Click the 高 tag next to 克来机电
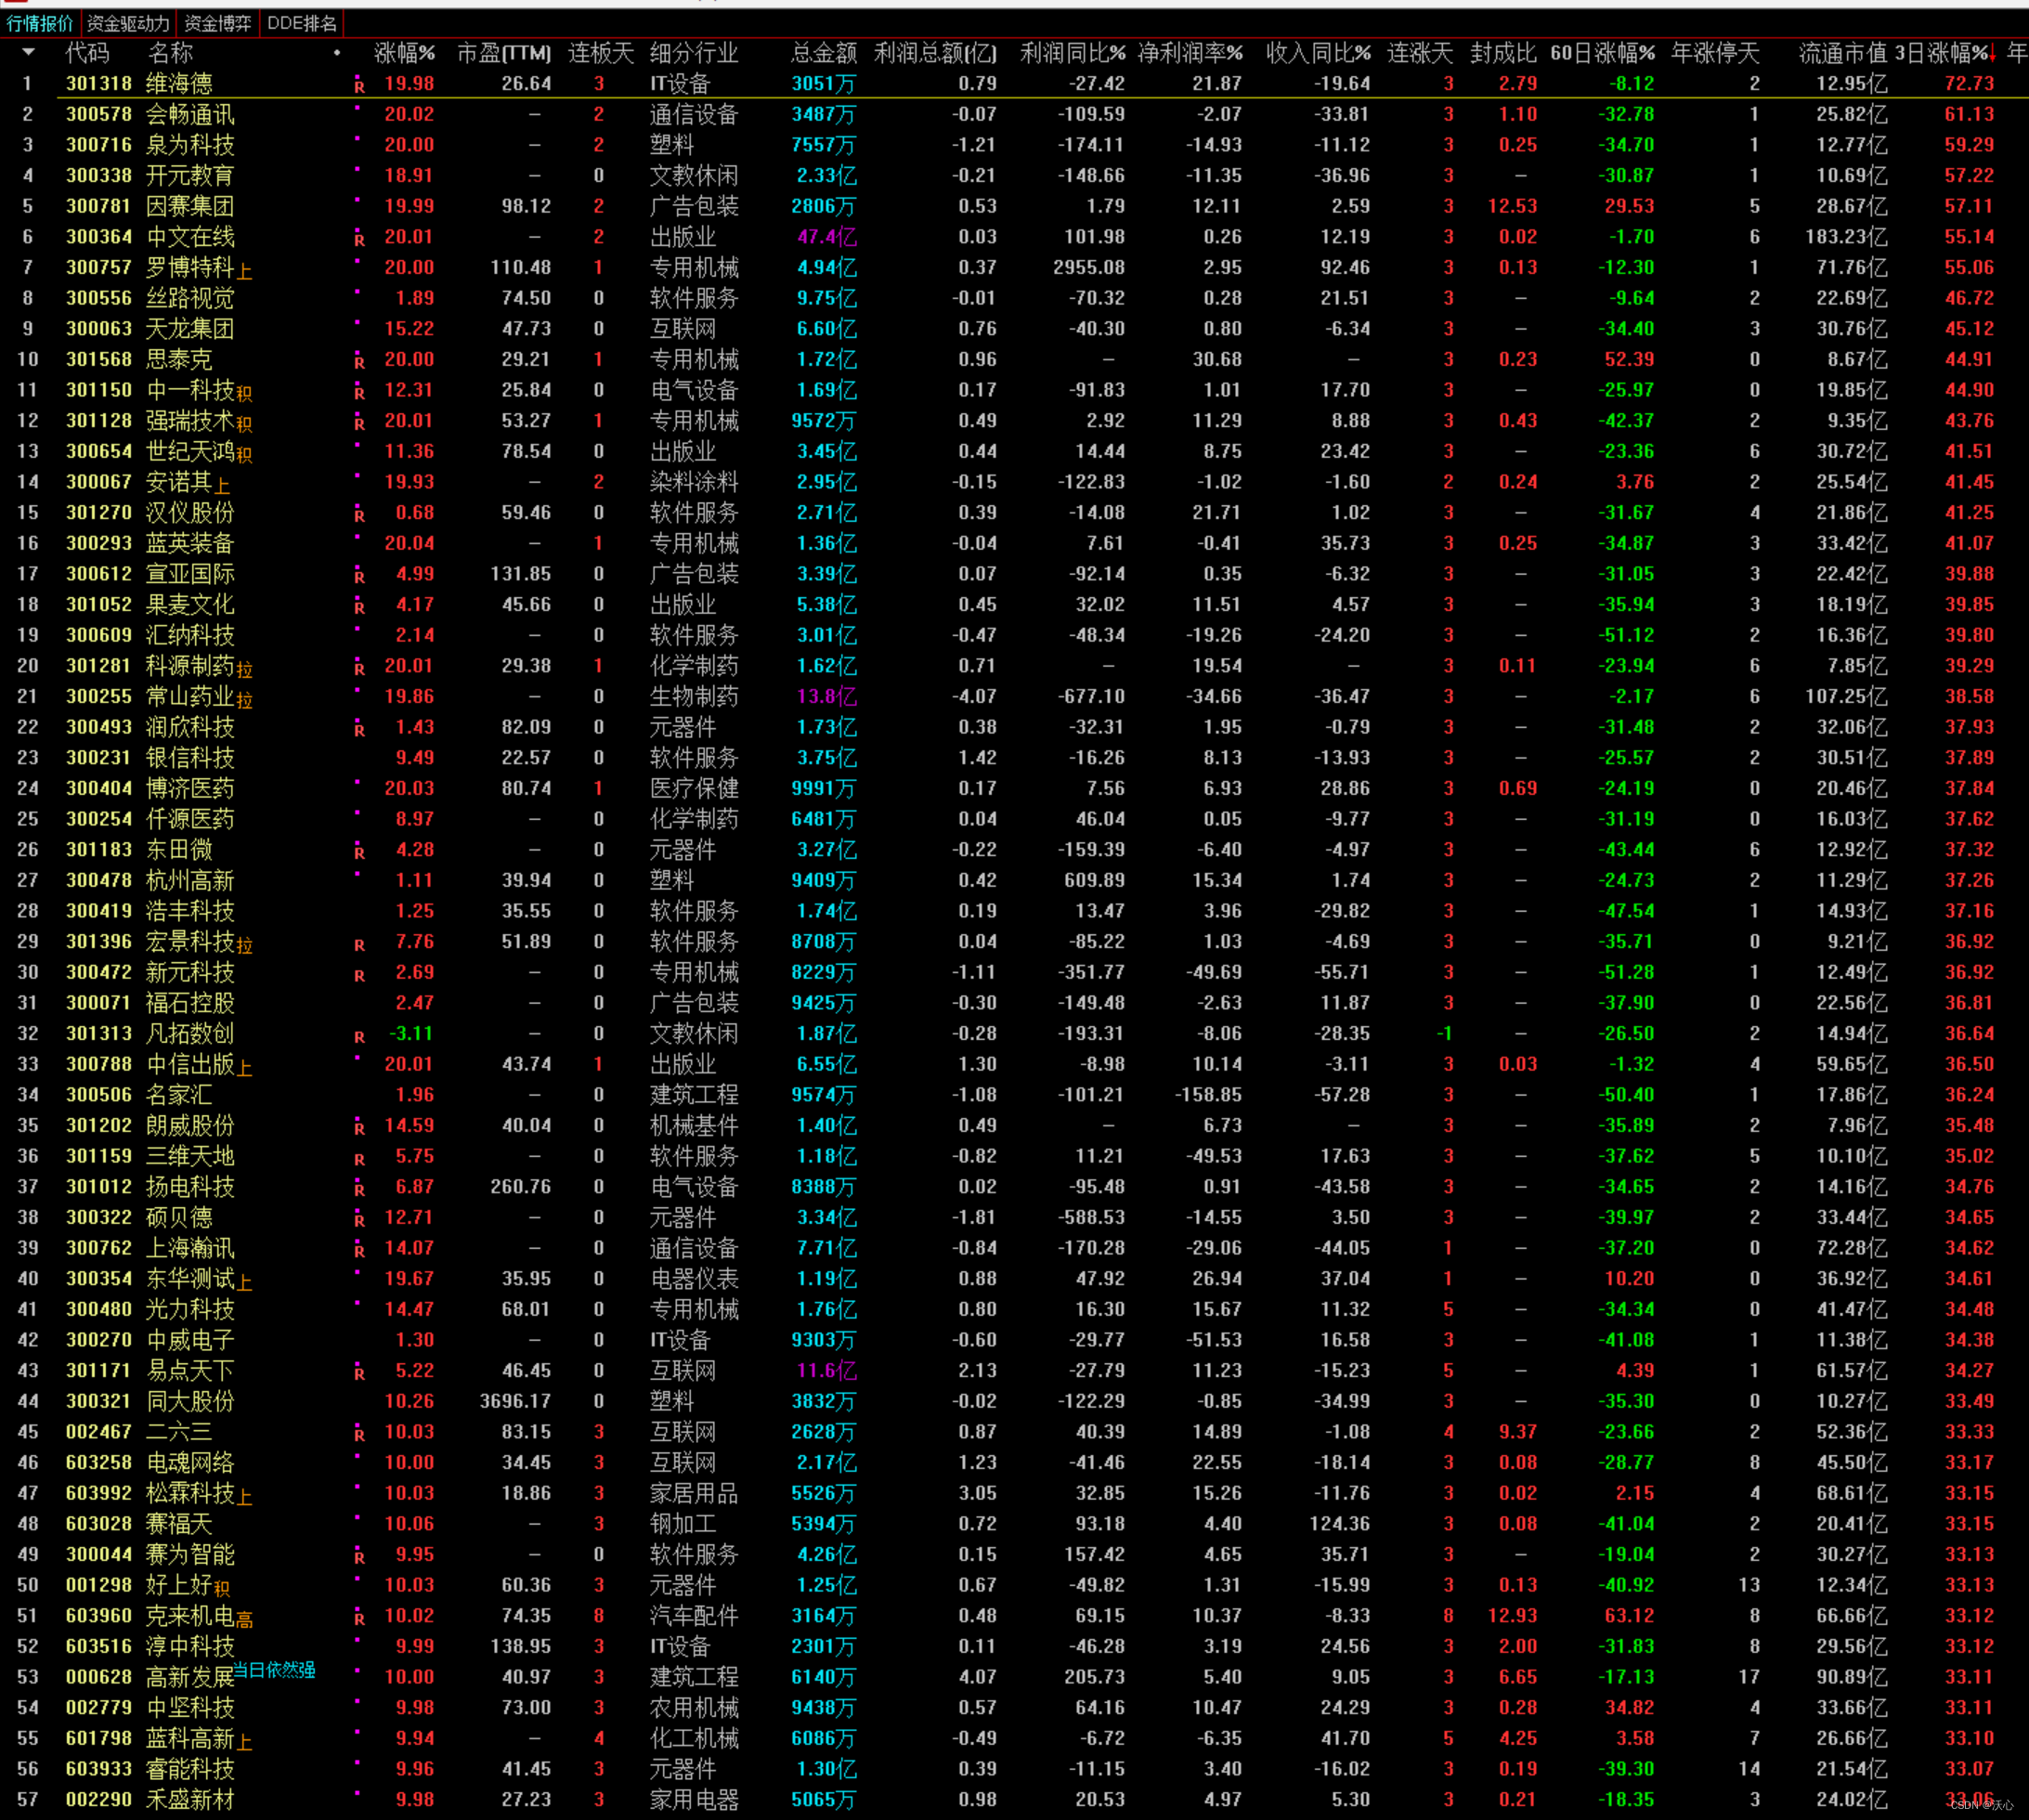This screenshot has height=1820, width=2029. [245, 1620]
